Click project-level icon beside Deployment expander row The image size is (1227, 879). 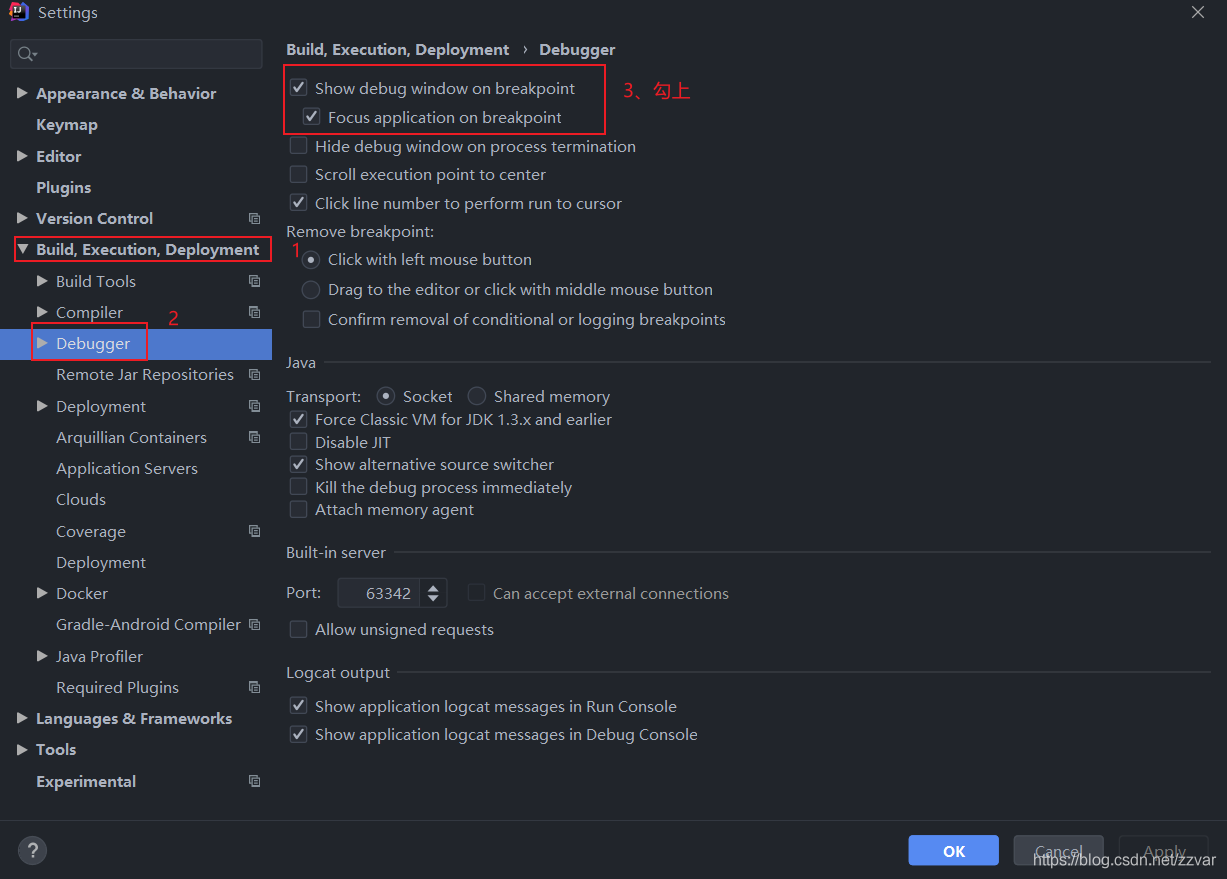(254, 407)
